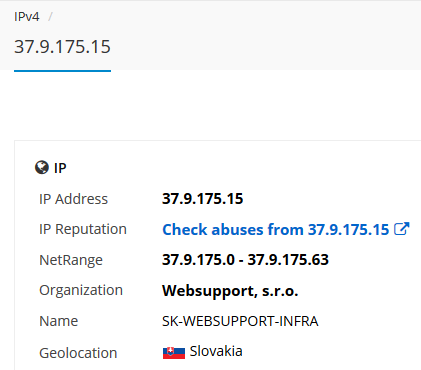Click the 37.9.175.15 page heading
The image size is (421, 370).
[62, 47]
